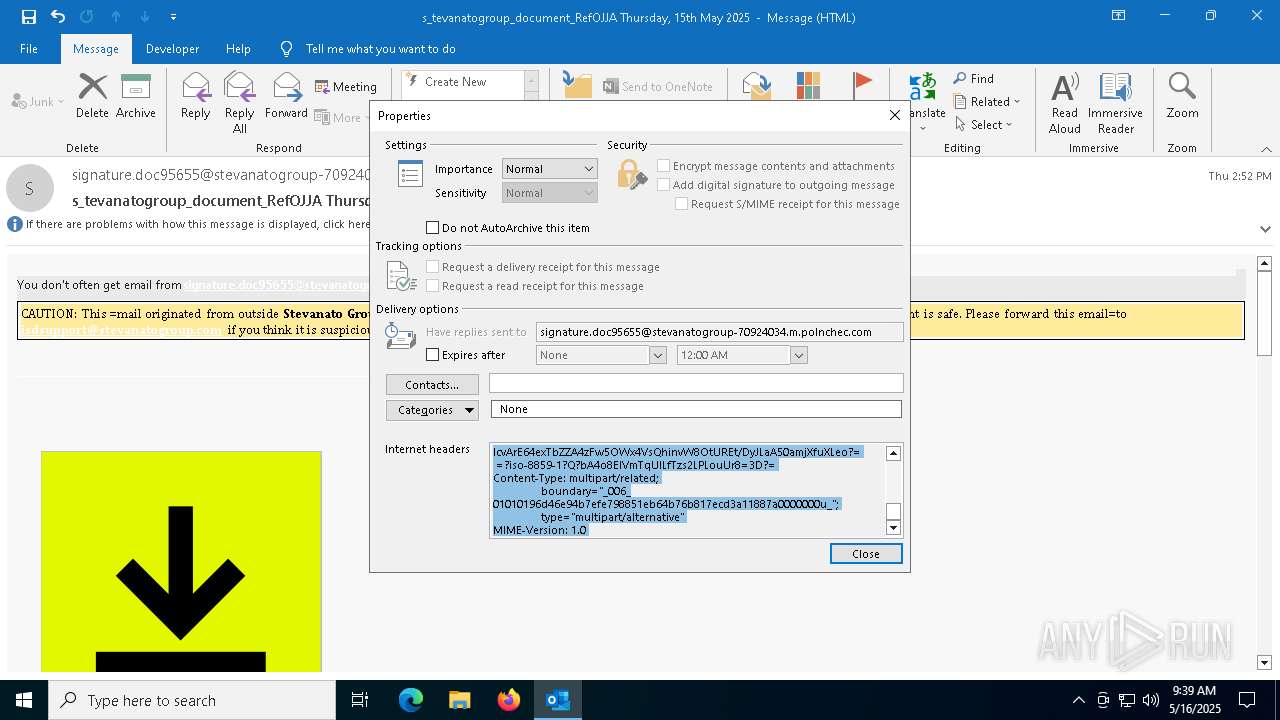Screen dimensions: 1280x720
Task: Open the Categories dropdown button
Action: point(432,410)
